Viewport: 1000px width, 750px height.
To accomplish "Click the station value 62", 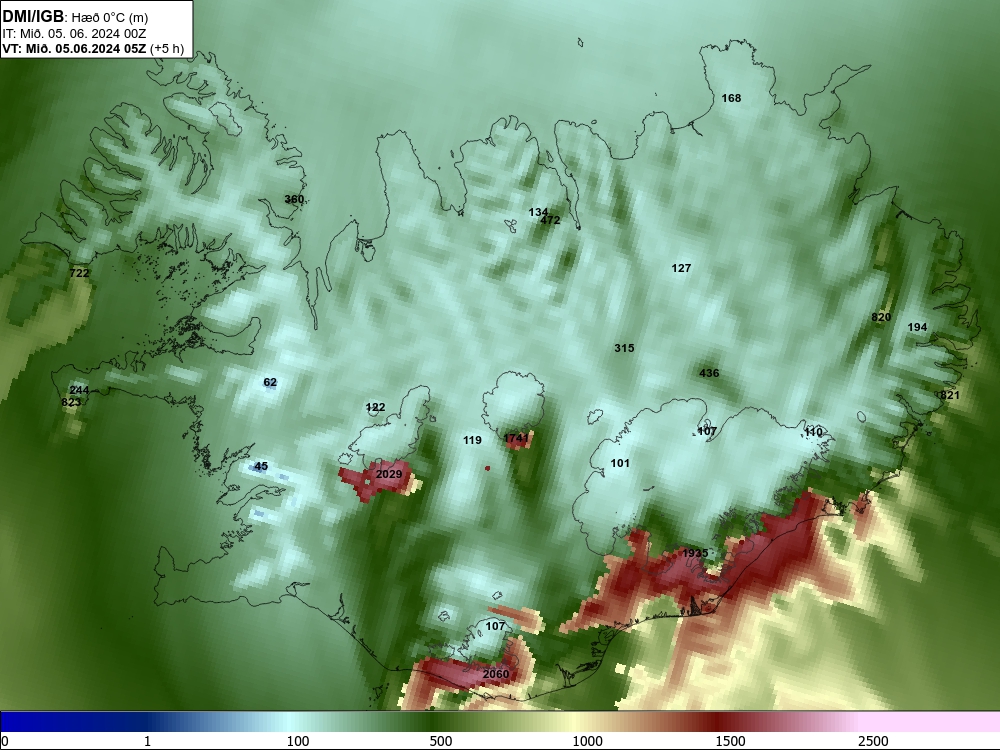I will [x=270, y=382].
